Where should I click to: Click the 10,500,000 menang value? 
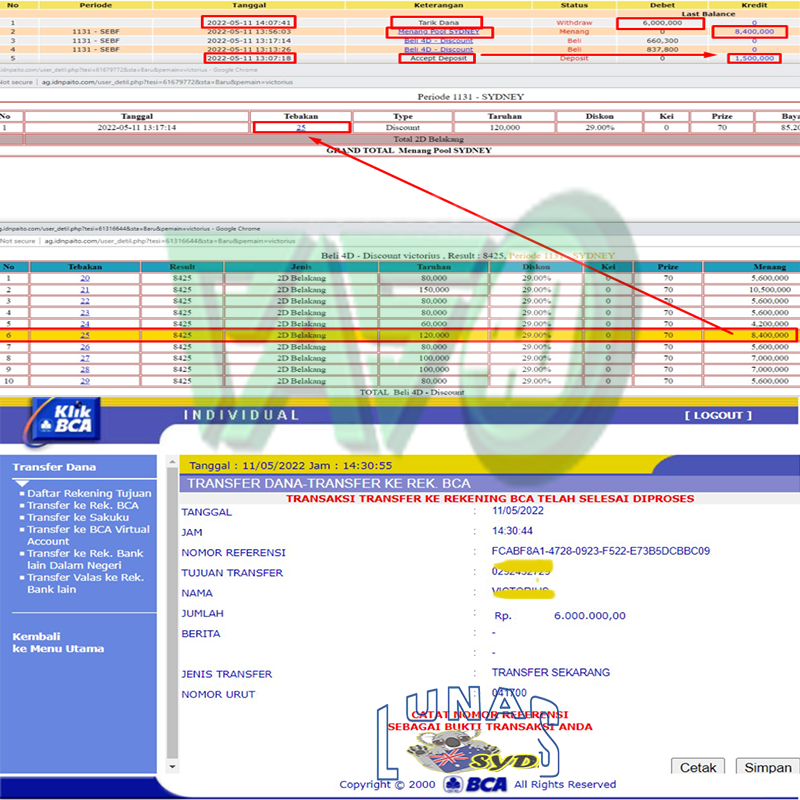pos(769,289)
